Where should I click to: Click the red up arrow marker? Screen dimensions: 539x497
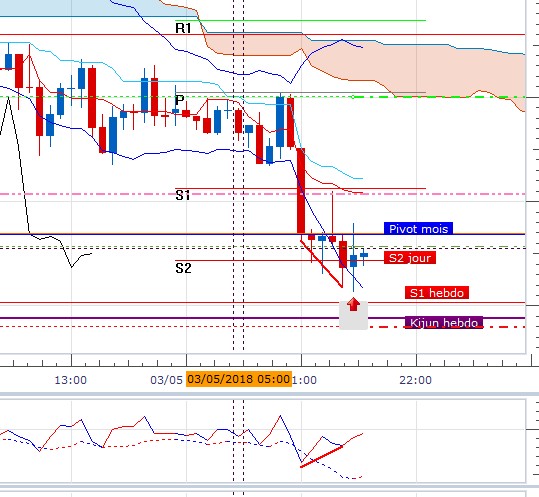pos(353,305)
